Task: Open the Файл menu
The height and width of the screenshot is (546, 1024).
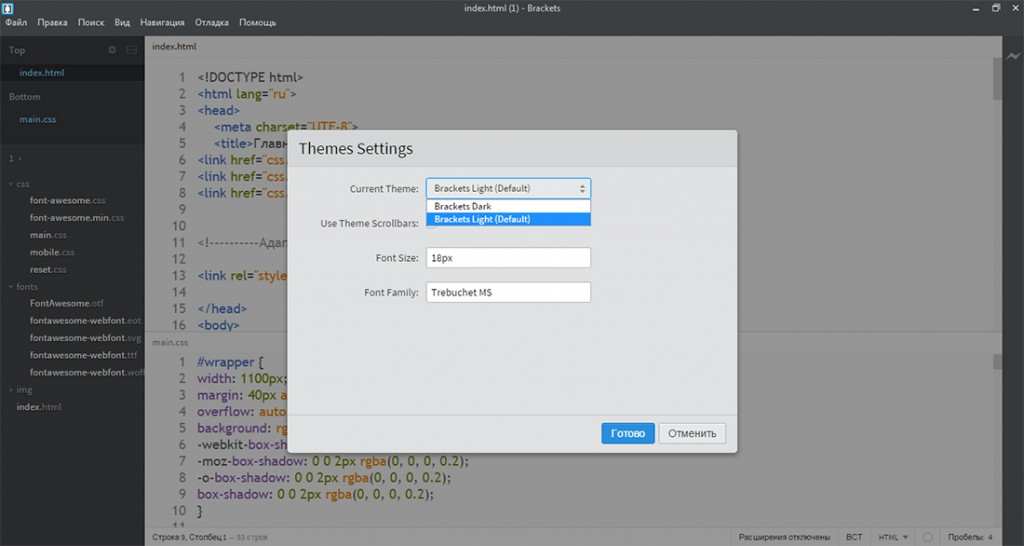Action: (16, 22)
